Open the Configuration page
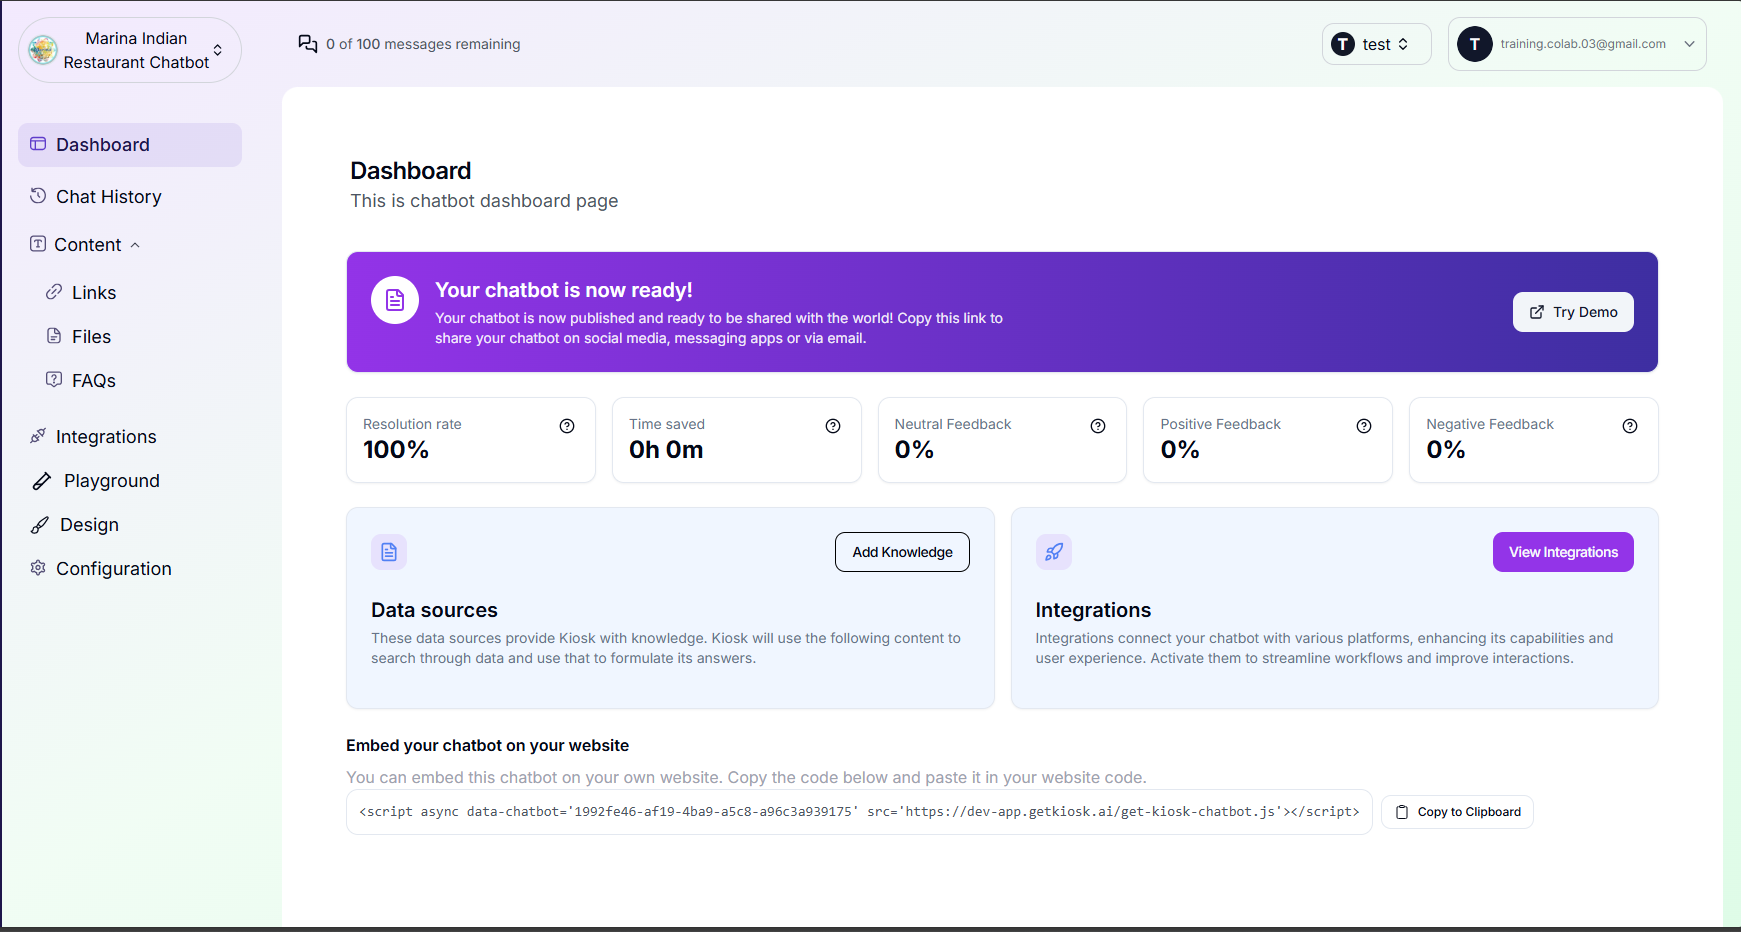The image size is (1741, 932). click(113, 569)
